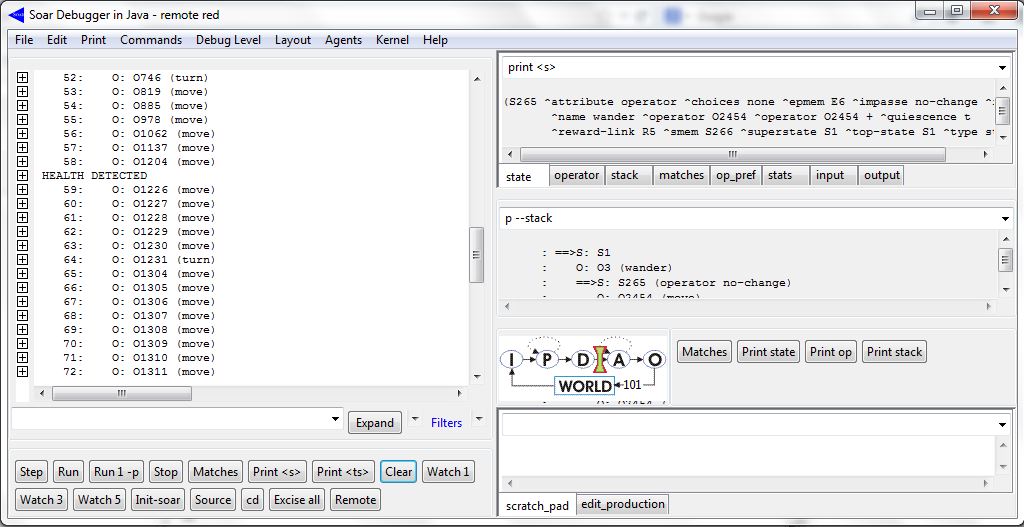Switch to the op_pref tab
The image size is (1024, 527).
(734, 175)
